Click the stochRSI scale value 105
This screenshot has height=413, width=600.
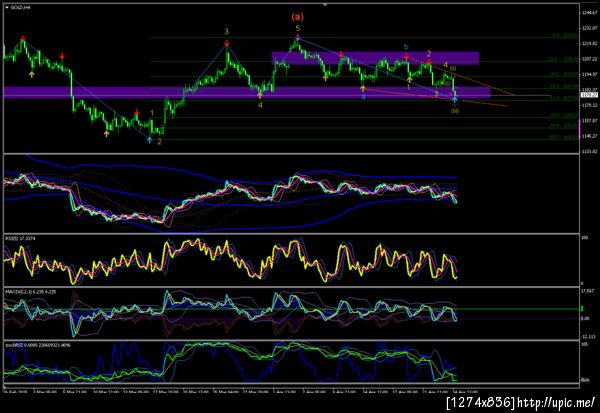click(x=585, y=344)
